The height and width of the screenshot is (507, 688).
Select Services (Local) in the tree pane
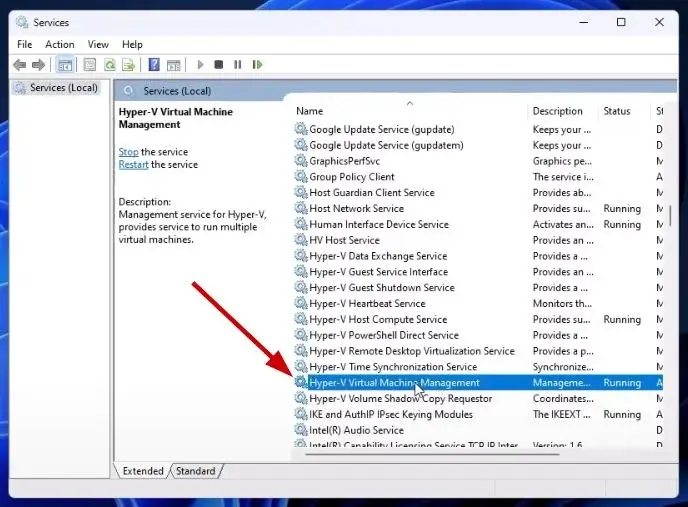64,88
